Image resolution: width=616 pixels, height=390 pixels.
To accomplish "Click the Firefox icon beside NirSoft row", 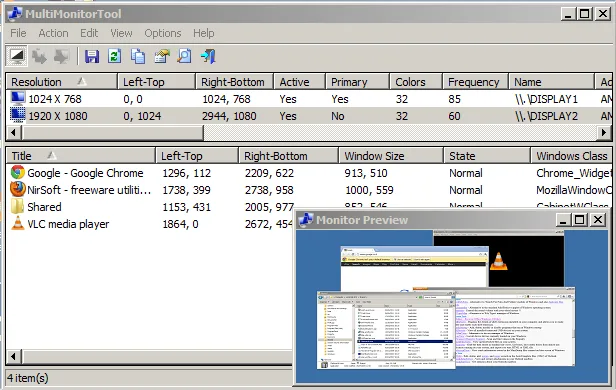I will (x=18, y=189).
